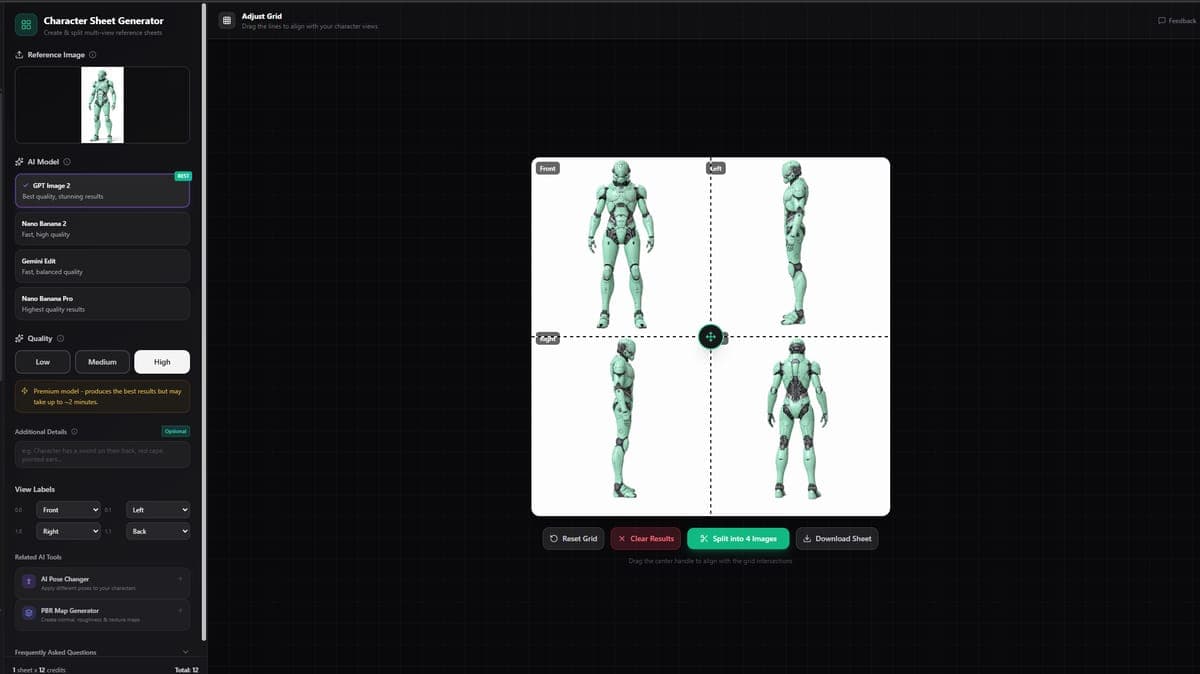Click the sparkle icon next to Quality
This screenshot has height=674, width=1200.
[20, 338]
